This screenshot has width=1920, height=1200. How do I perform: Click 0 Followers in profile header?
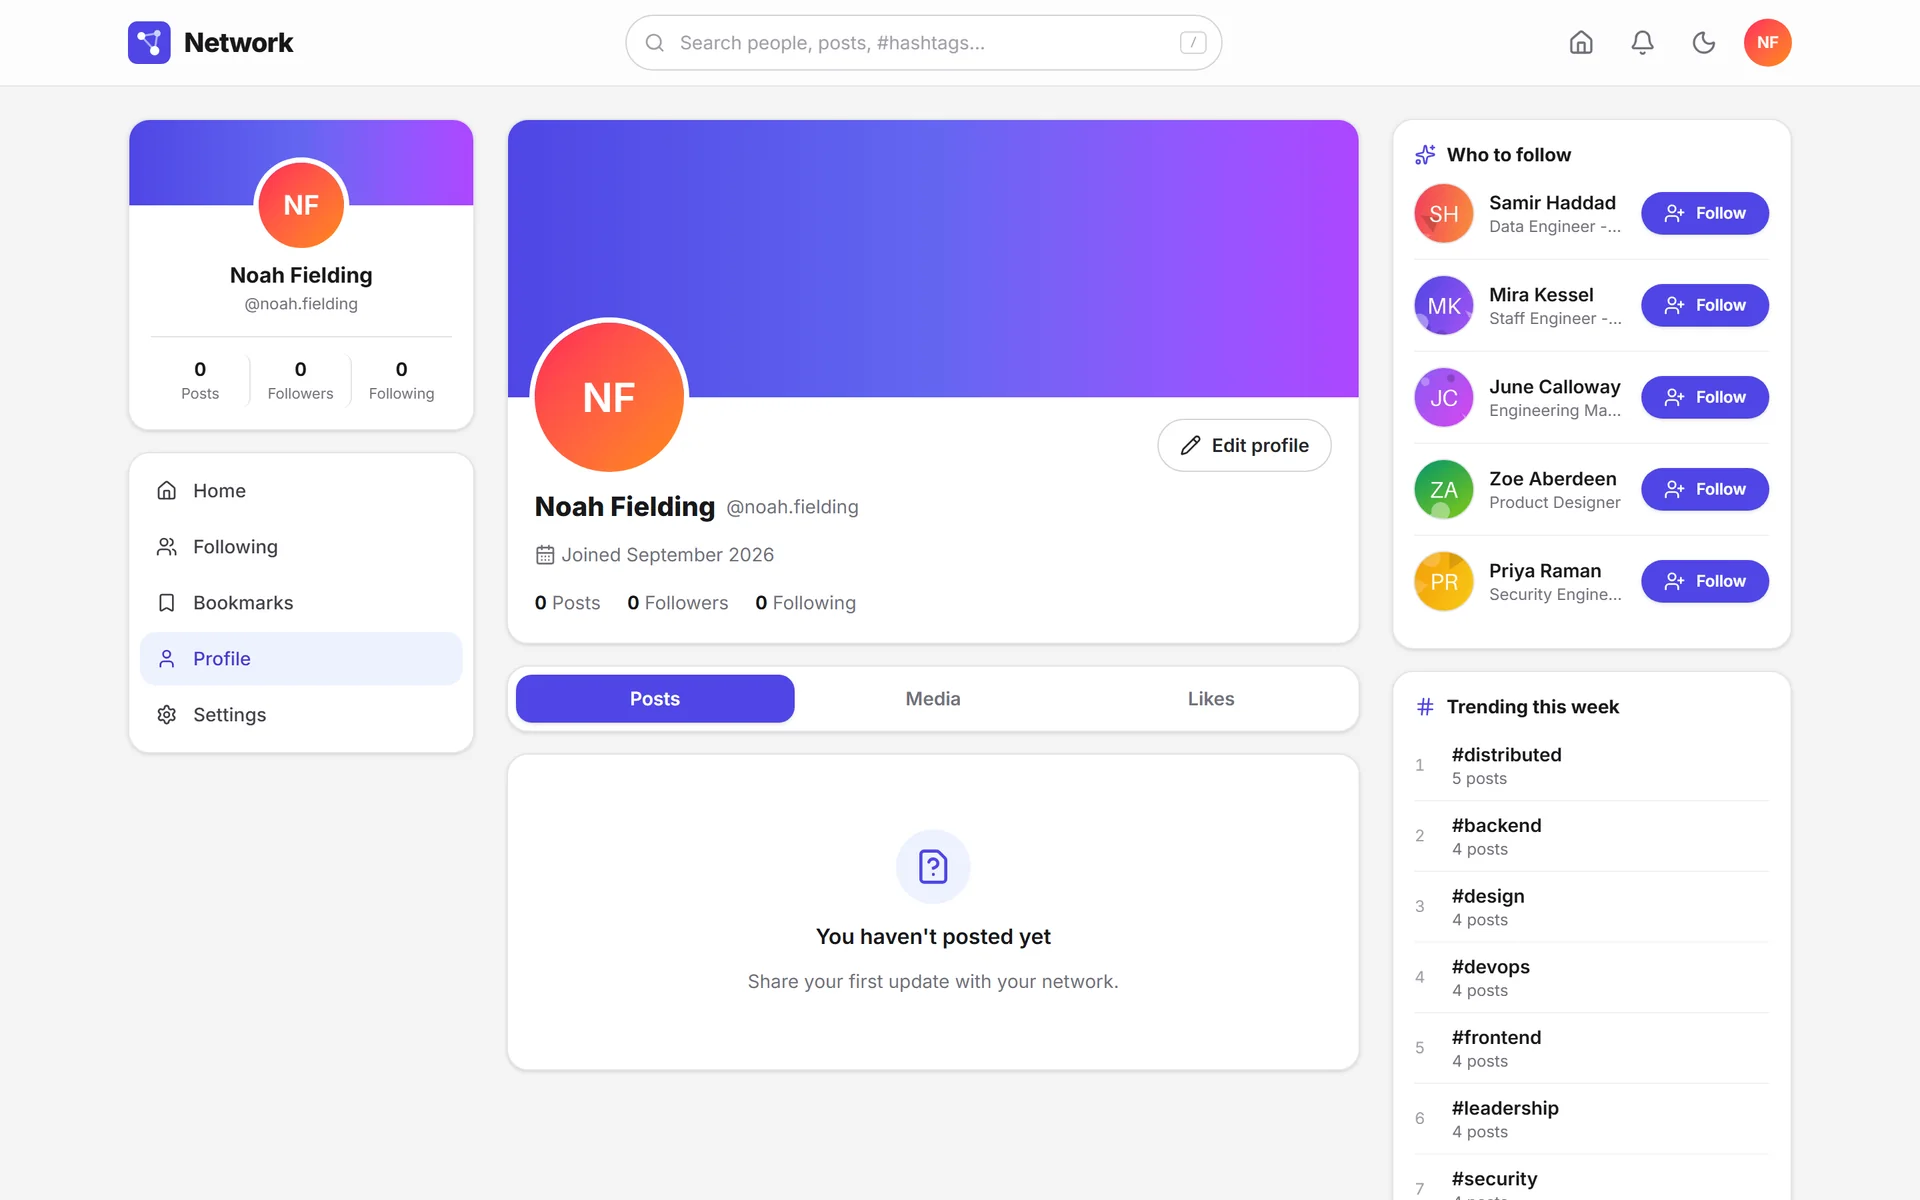click(678, 603)
